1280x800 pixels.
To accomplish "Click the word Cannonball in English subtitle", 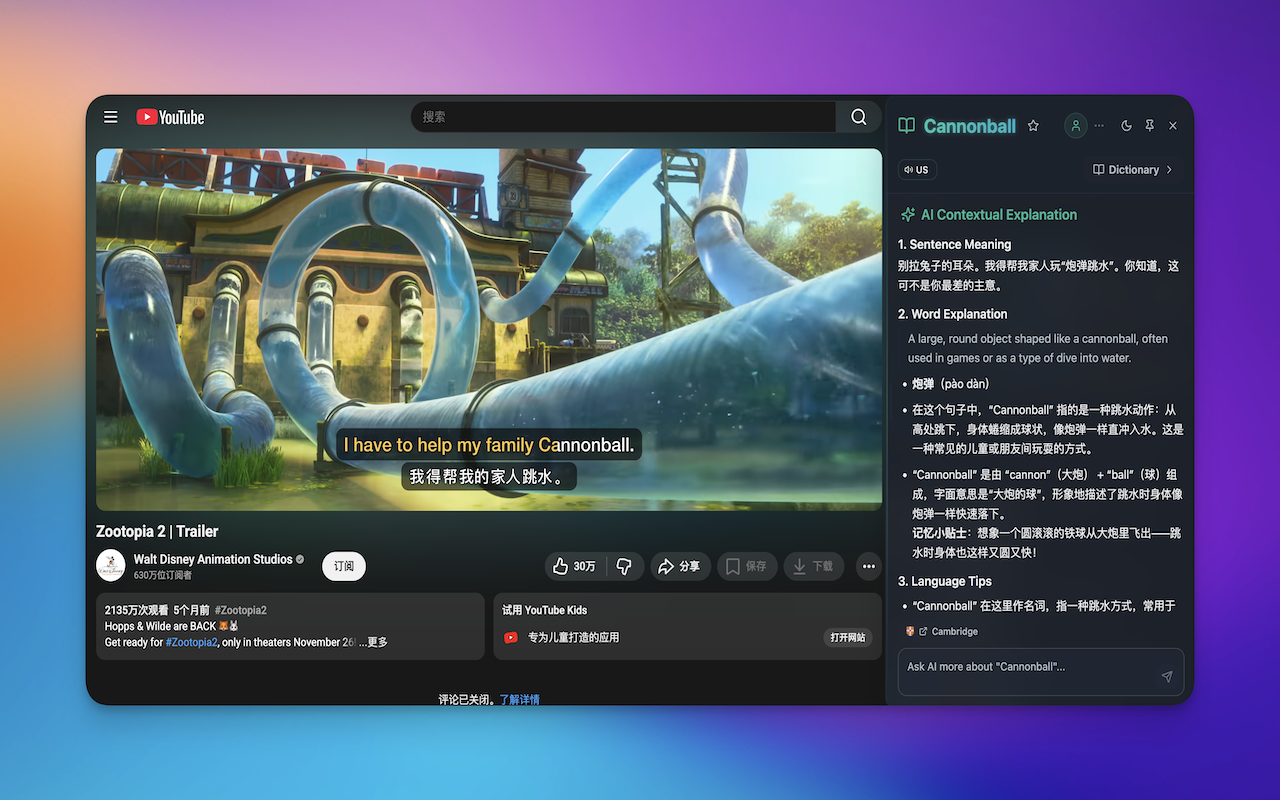I will [x=586, y=445].
